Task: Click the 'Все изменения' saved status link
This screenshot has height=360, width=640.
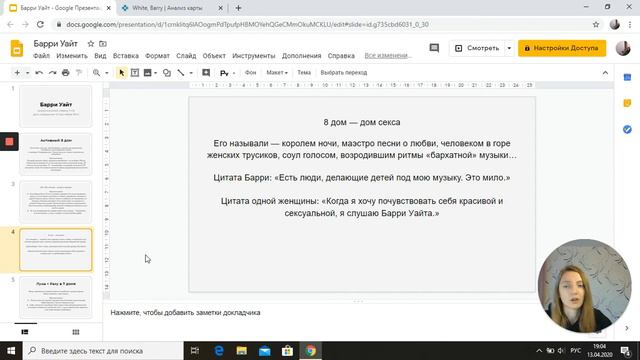Action: click(x=388, y=56)
